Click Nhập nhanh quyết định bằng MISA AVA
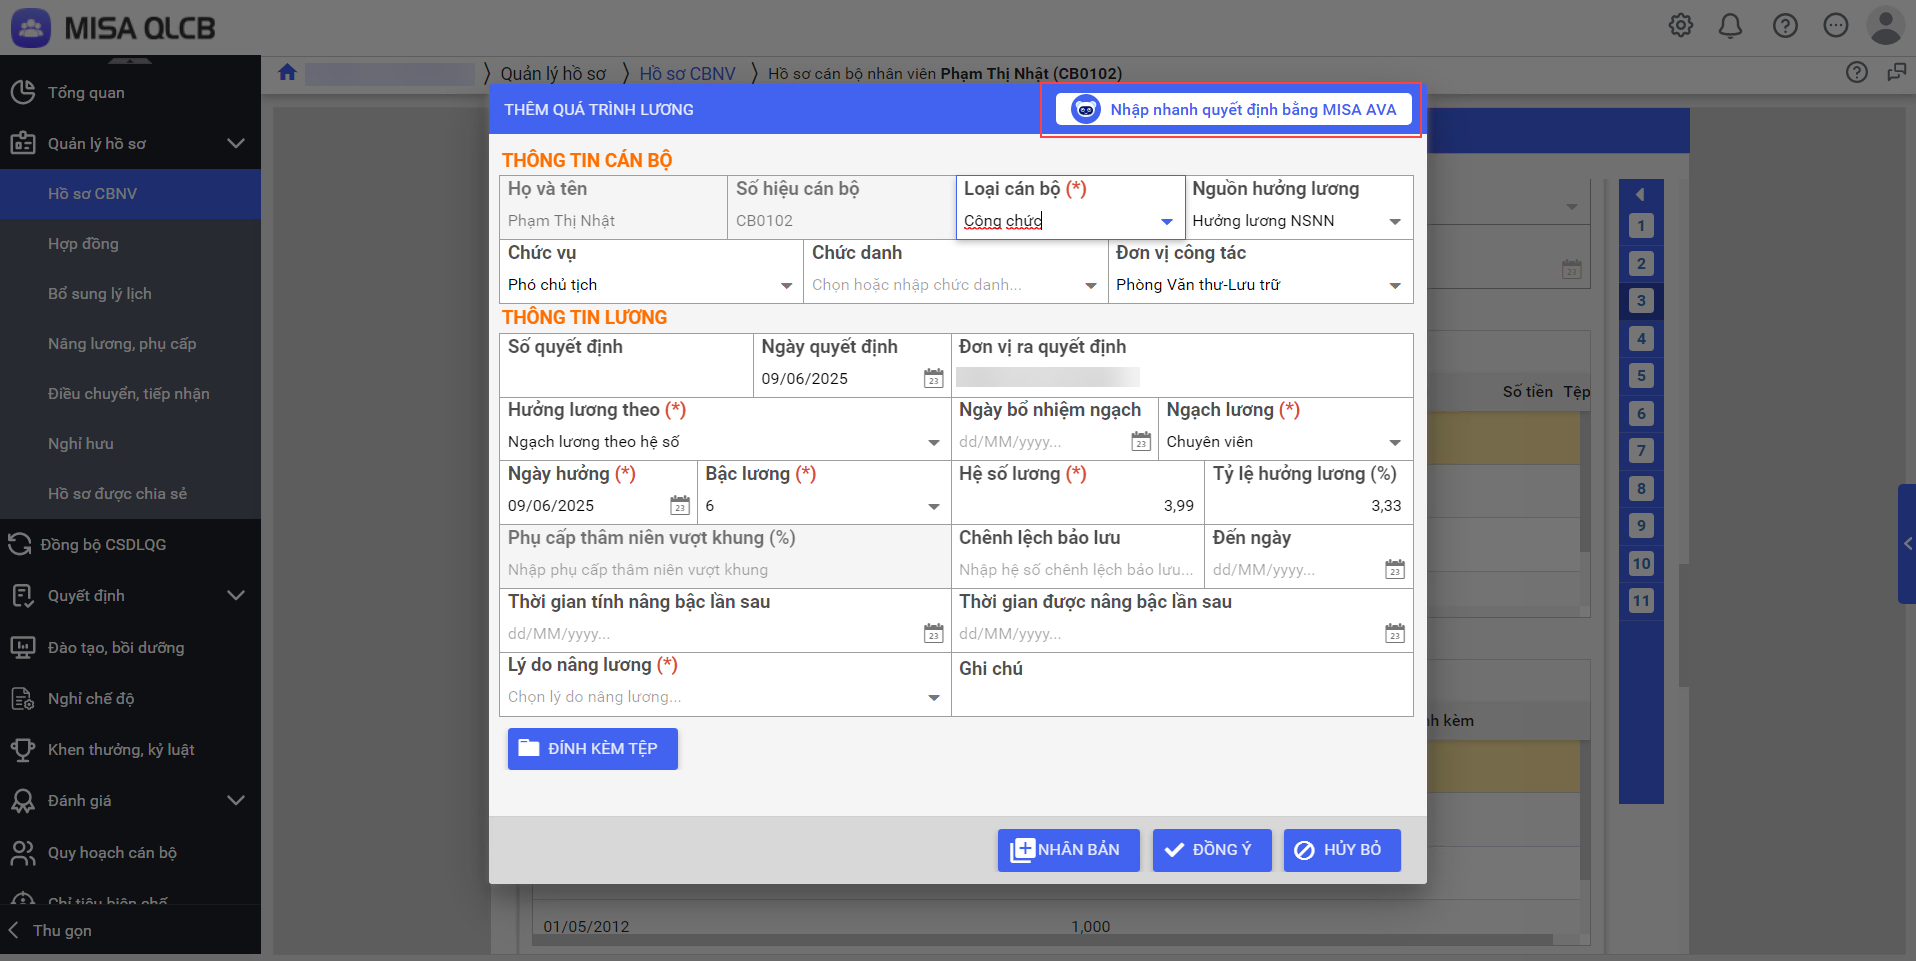Screen dimensions: 1916x961 pos(1233,110)
